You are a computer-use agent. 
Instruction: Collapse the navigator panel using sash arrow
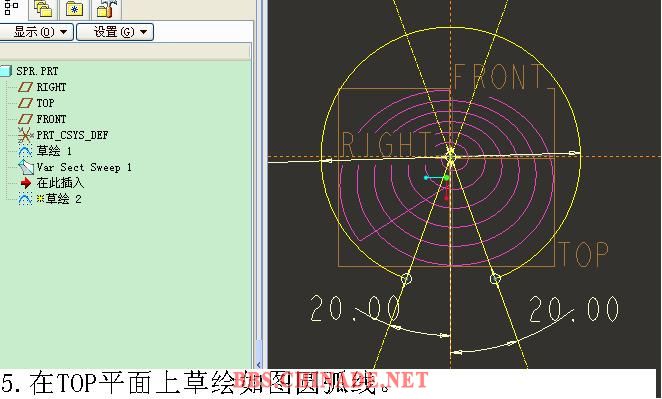click(258, 365)
